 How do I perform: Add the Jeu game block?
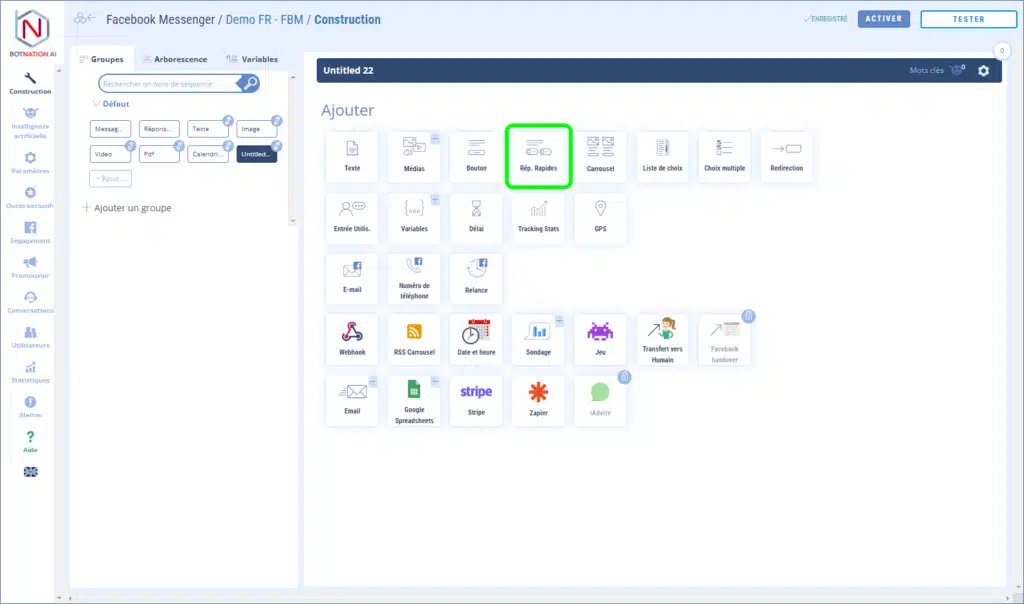point(600,340)
